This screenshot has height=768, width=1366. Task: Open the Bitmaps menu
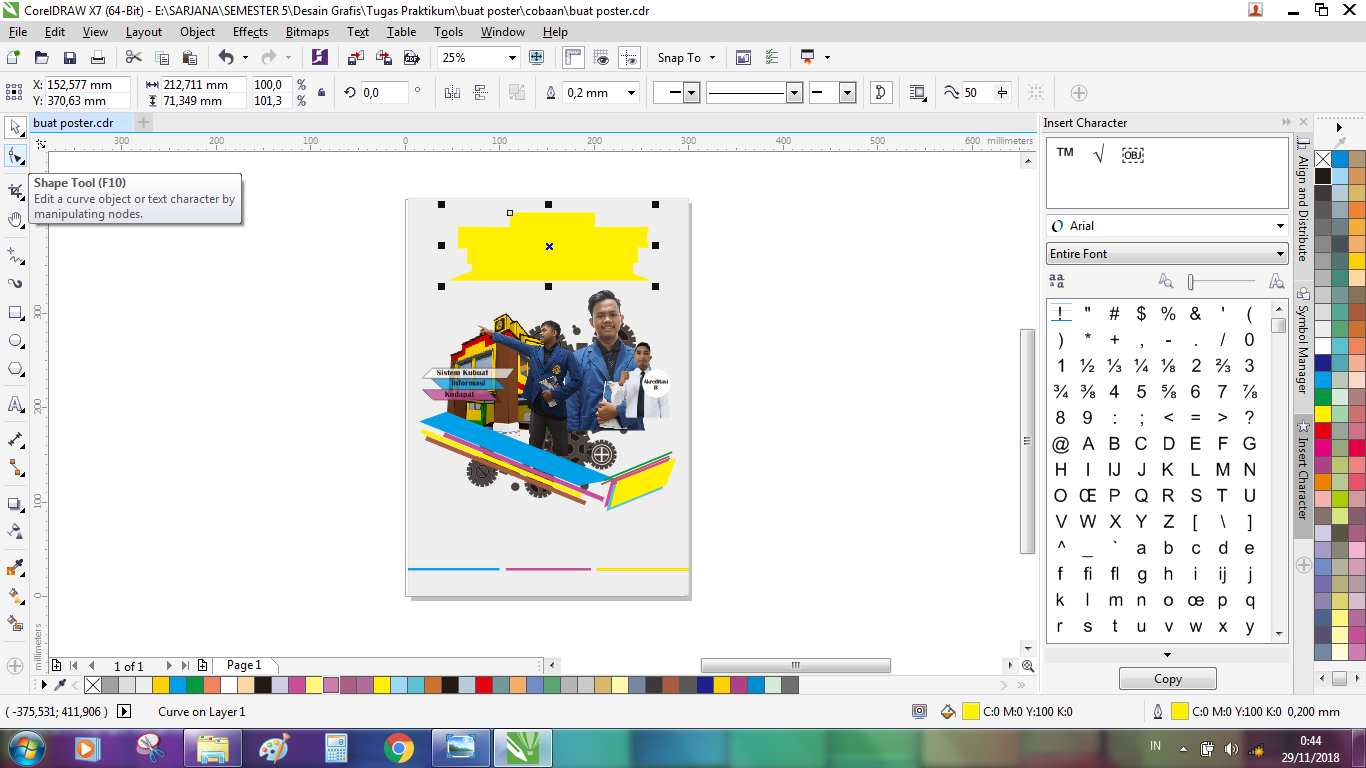click(307, 32)
